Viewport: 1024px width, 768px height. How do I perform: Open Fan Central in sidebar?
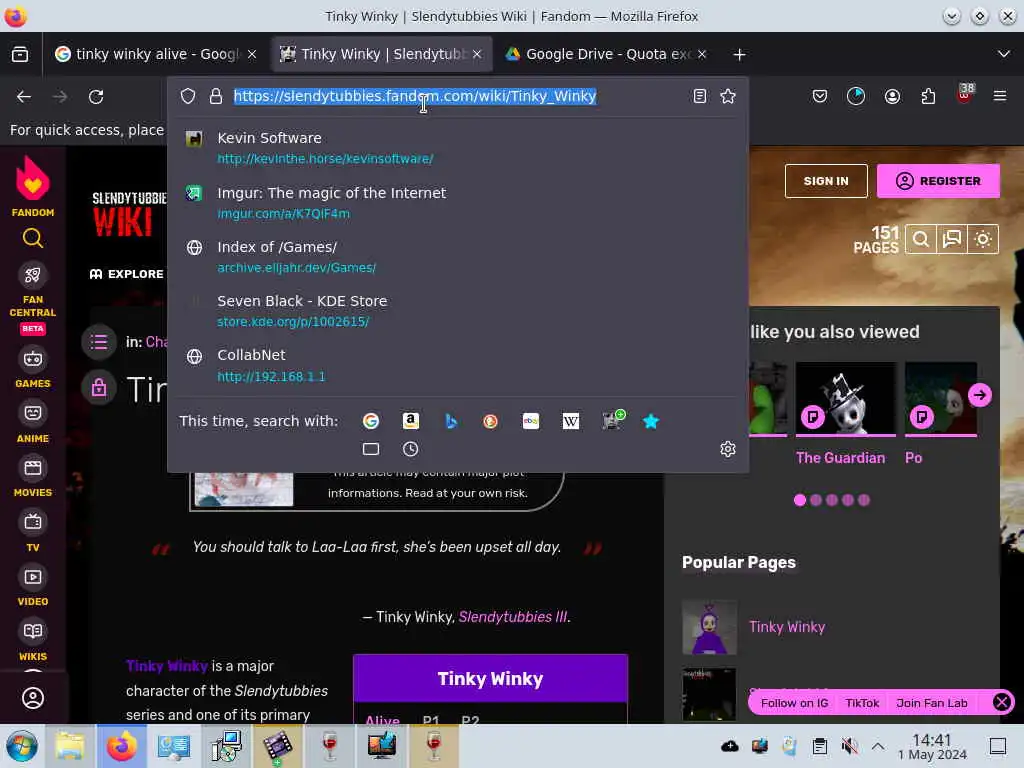click(33, 298)
